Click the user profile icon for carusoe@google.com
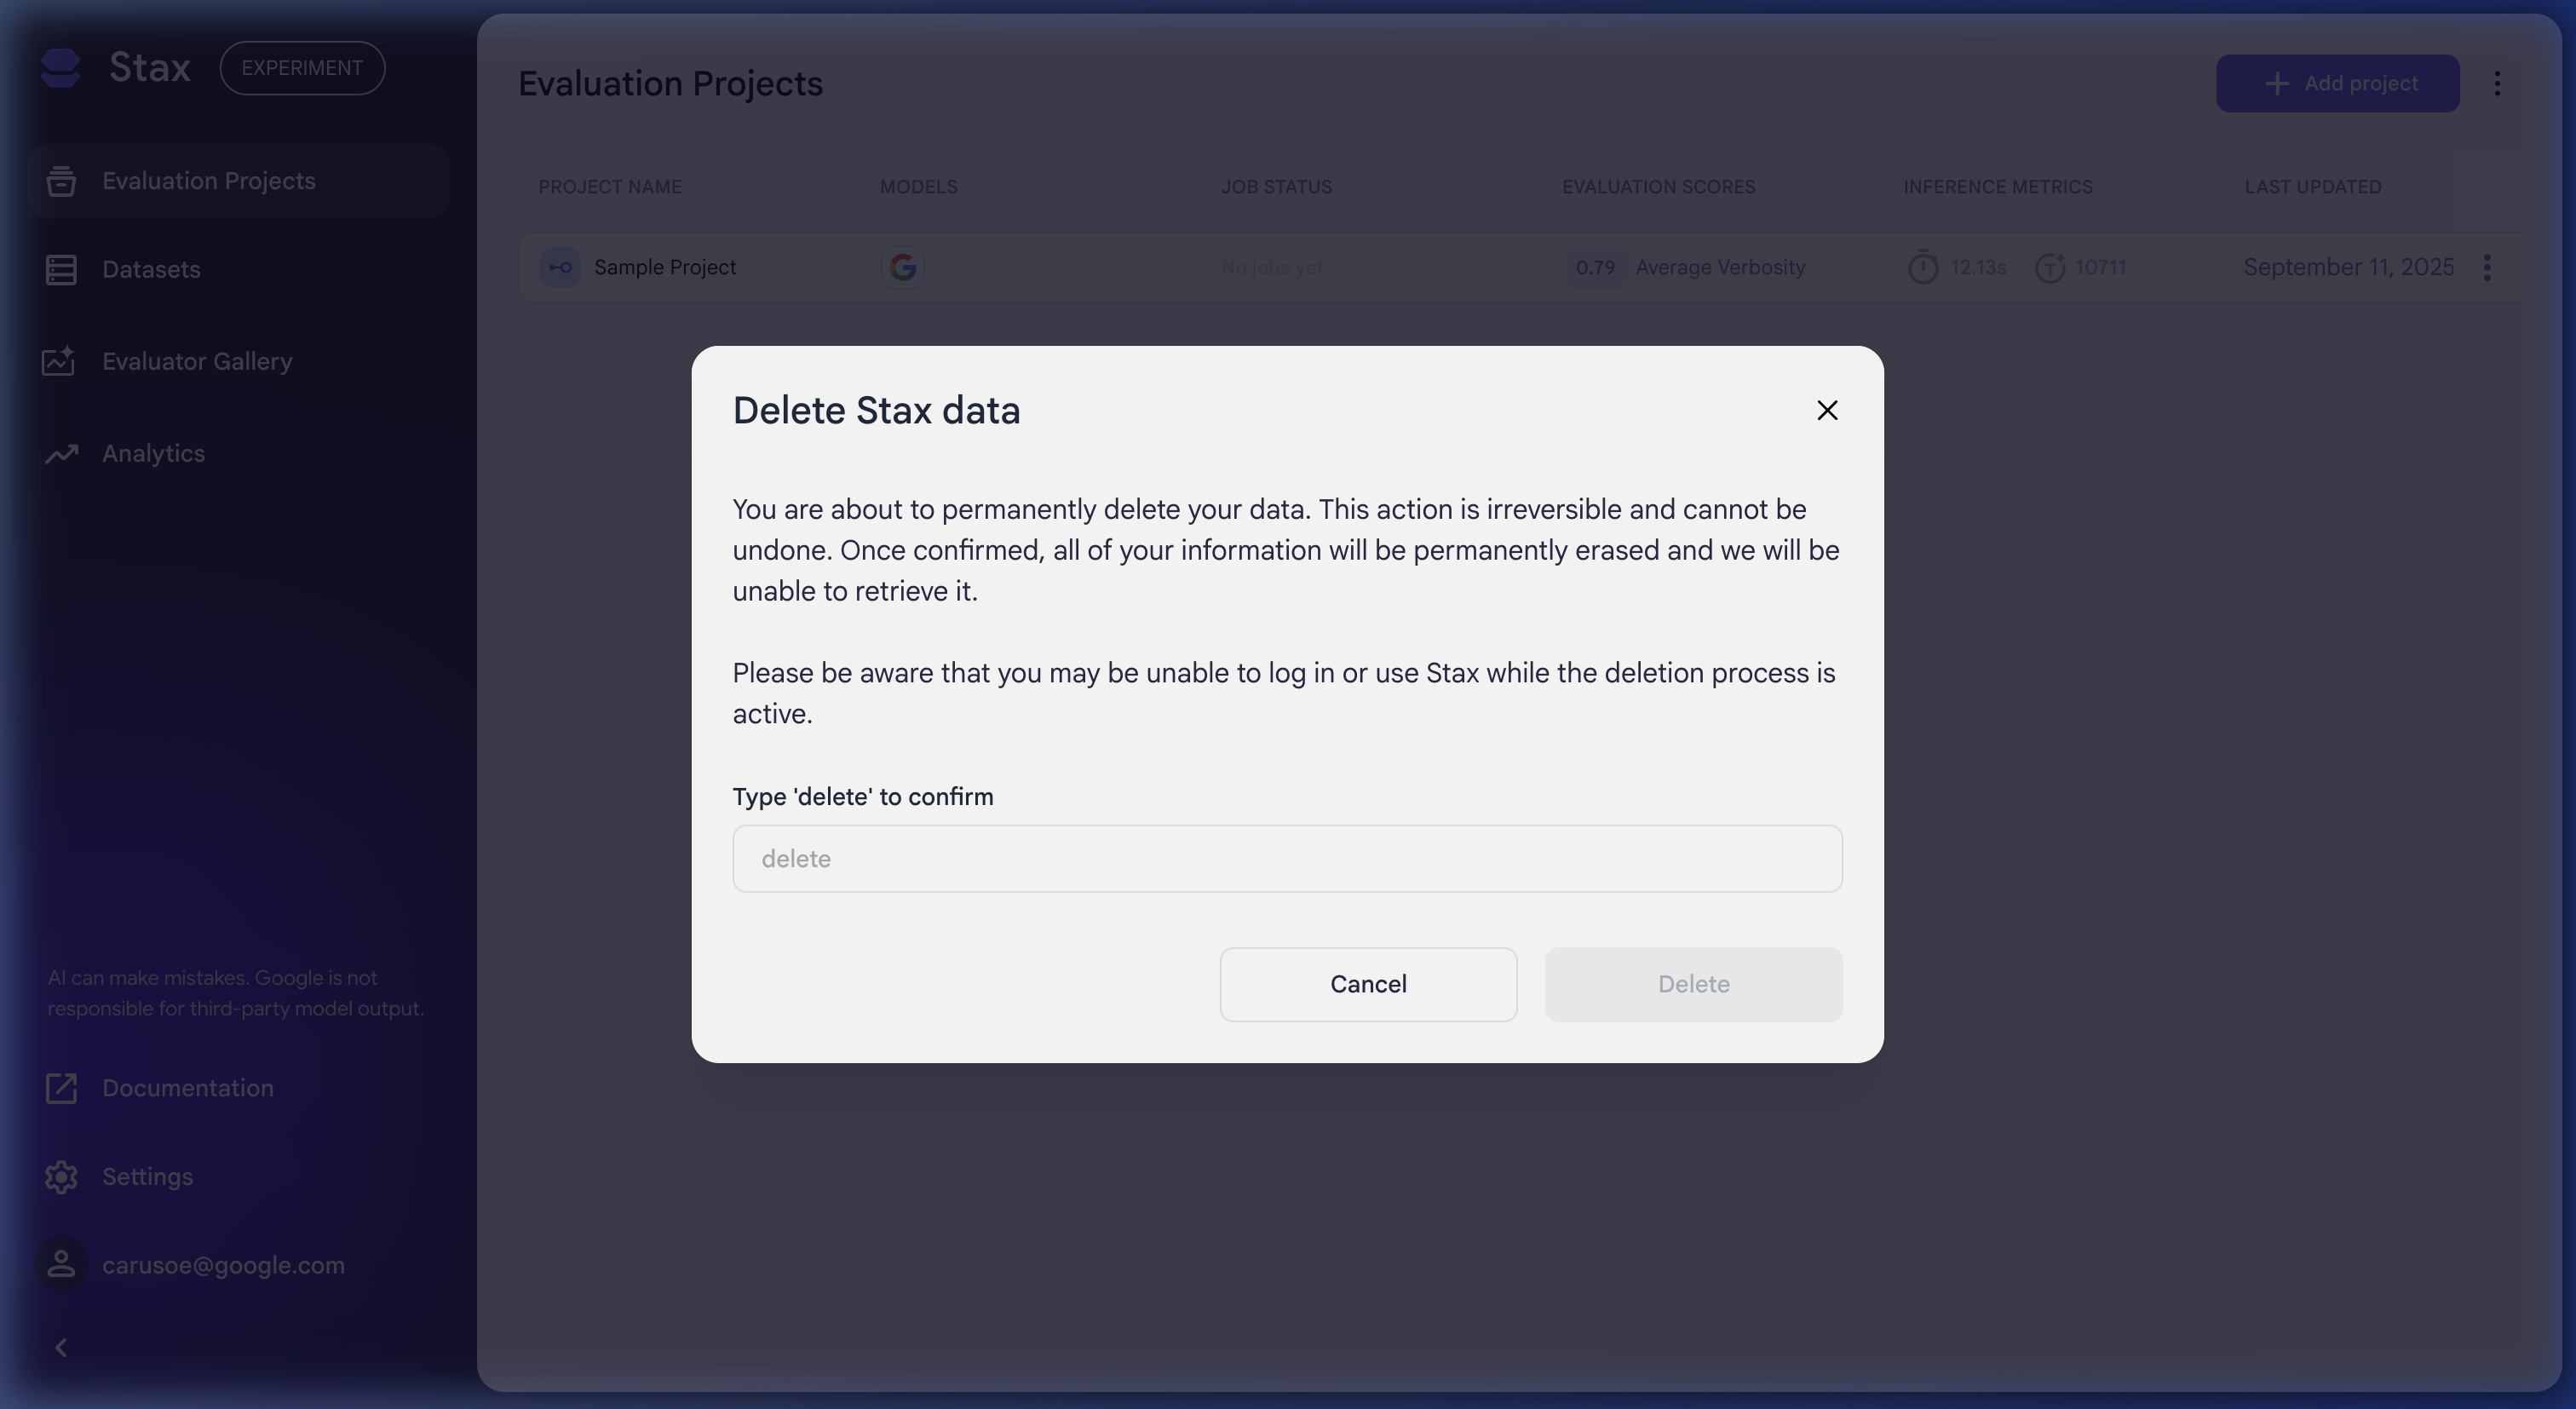 point(61,1264)
